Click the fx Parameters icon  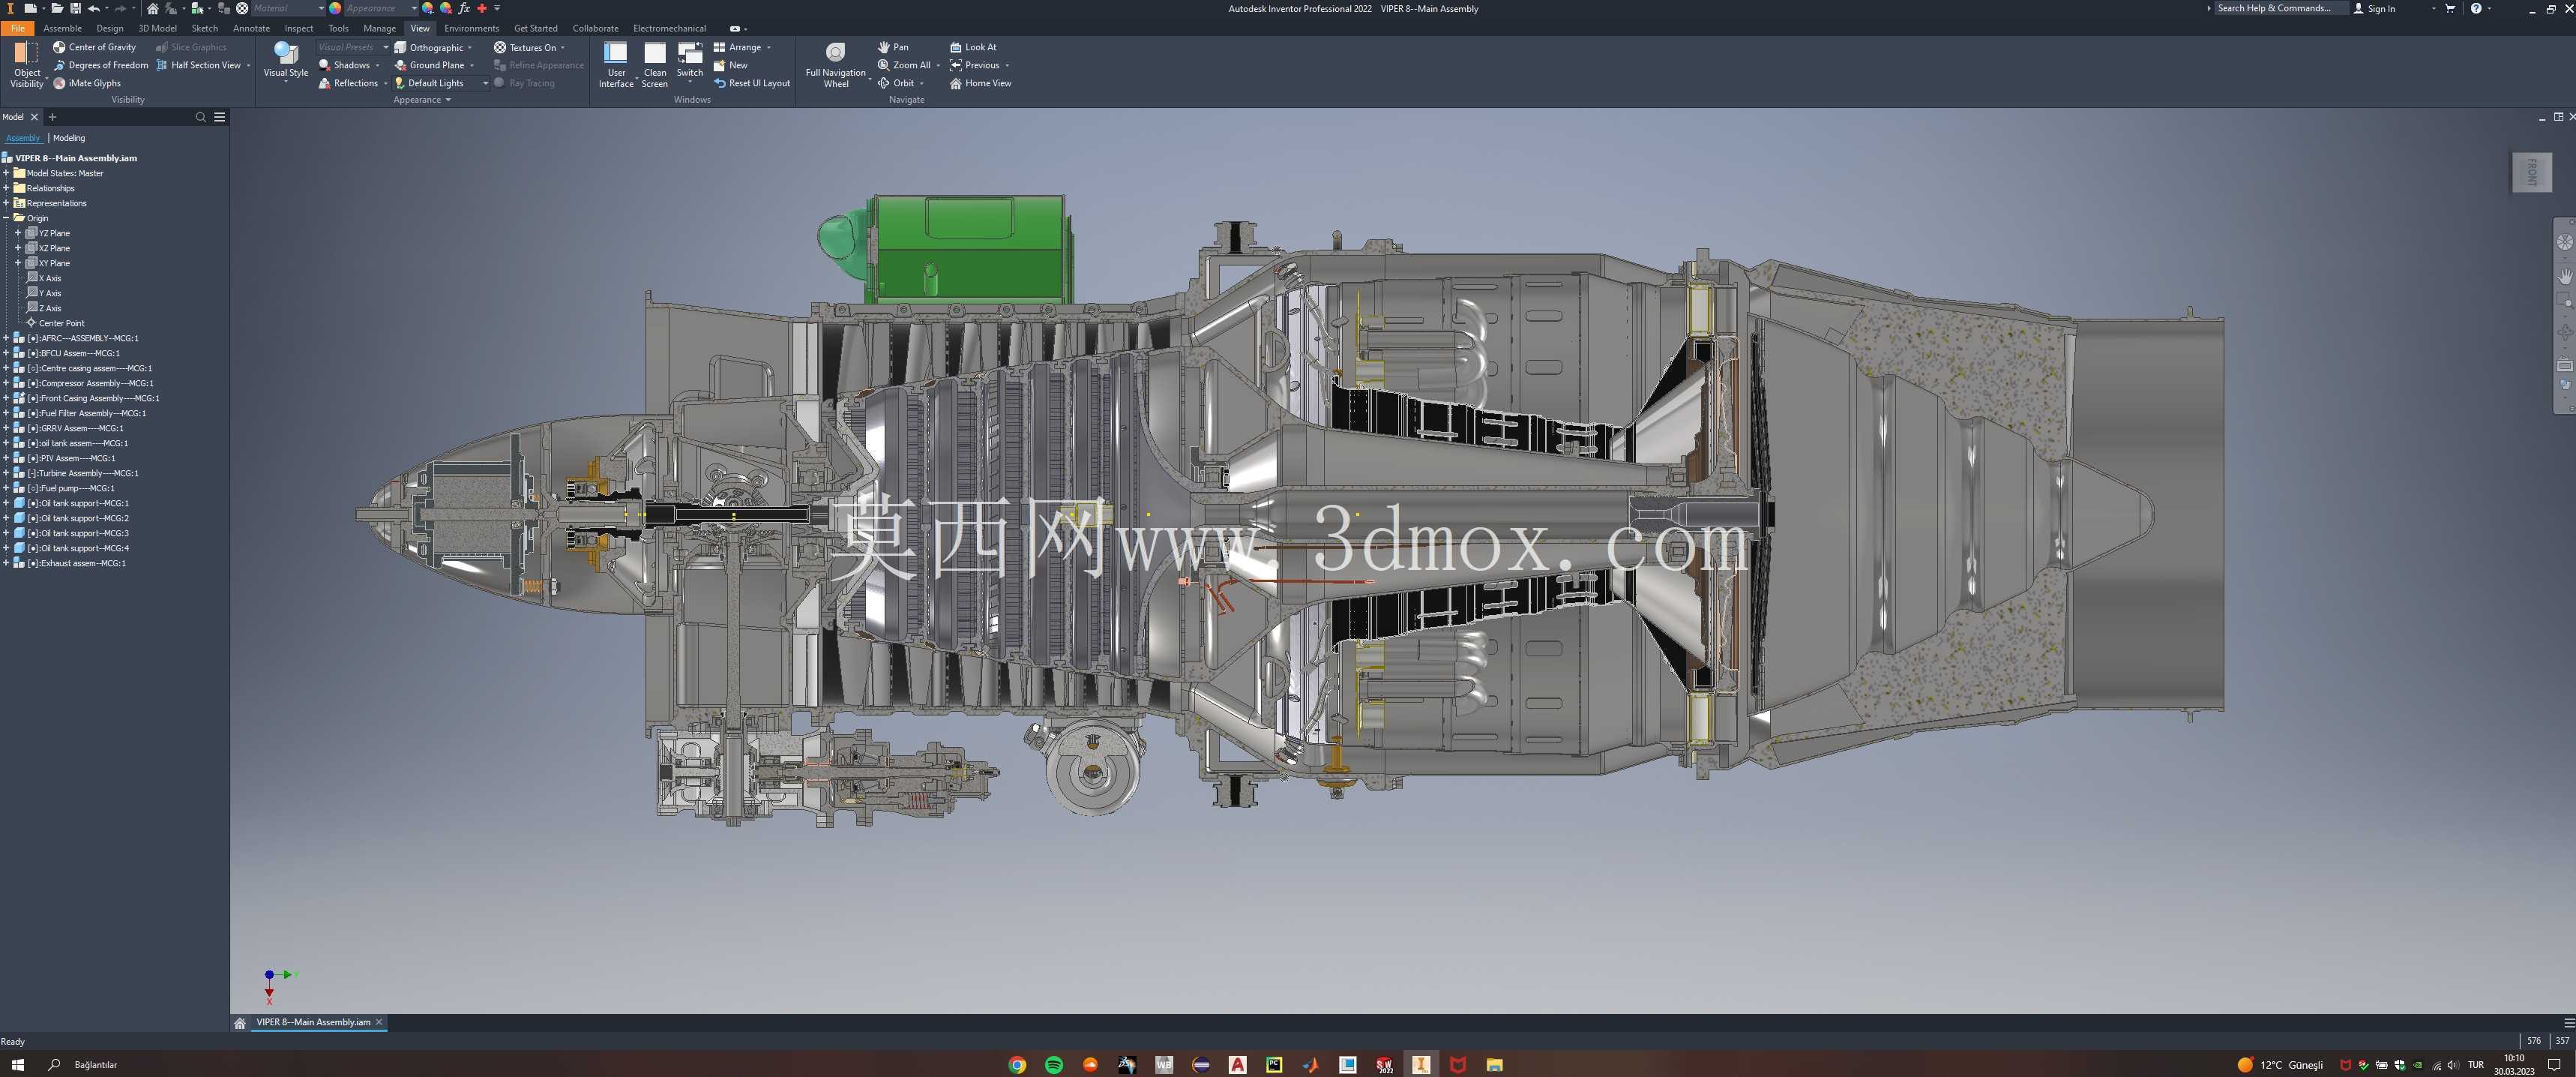(464, 8)
